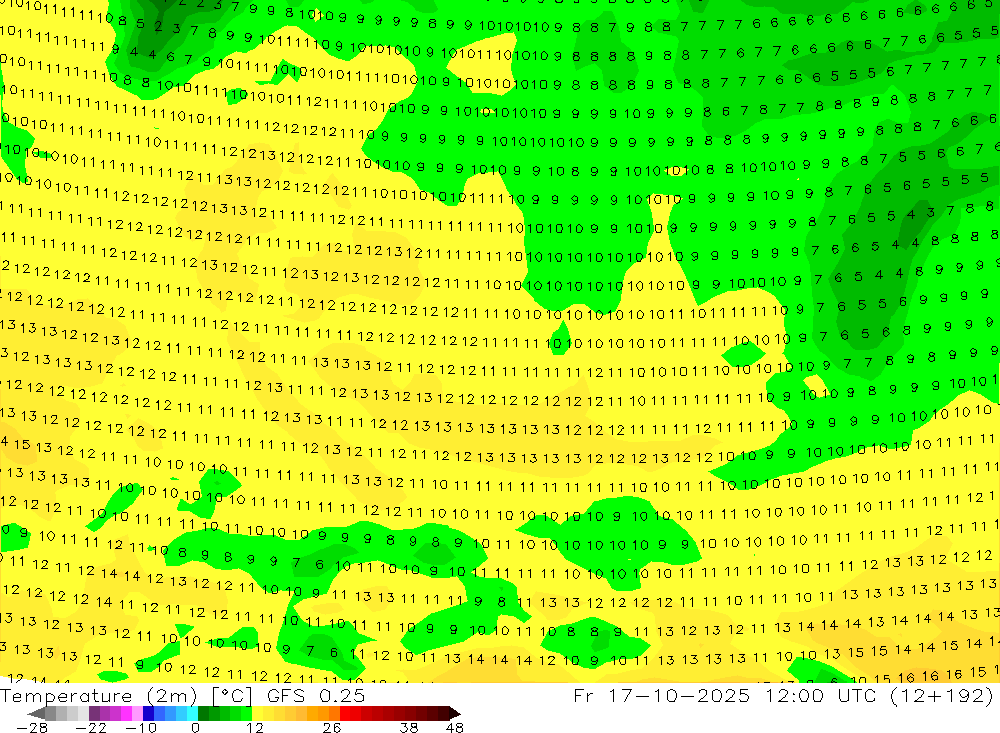1000x733 pixels.
Task: Click the "Temperature (2m)" title text
Action: 99,695
